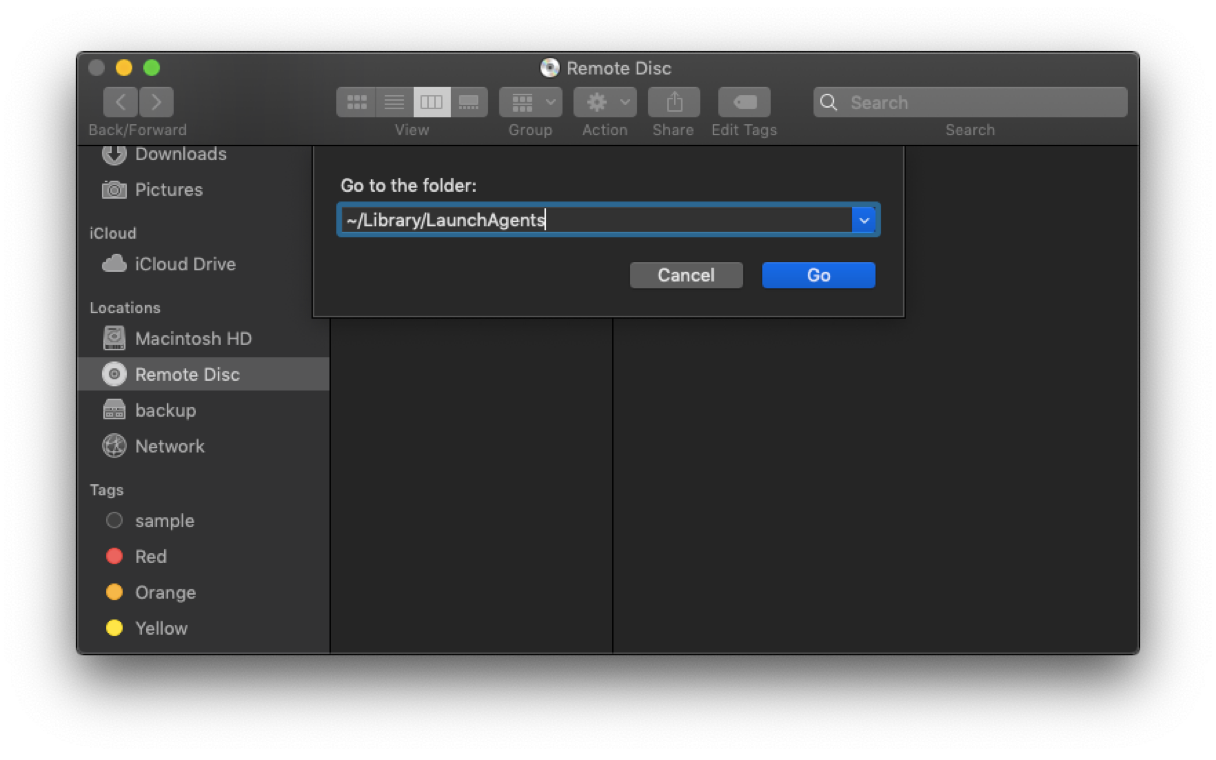Expand the folder path history dropdown
Image resolution: width=1216 pixels, height=760 pixels.
864,220
